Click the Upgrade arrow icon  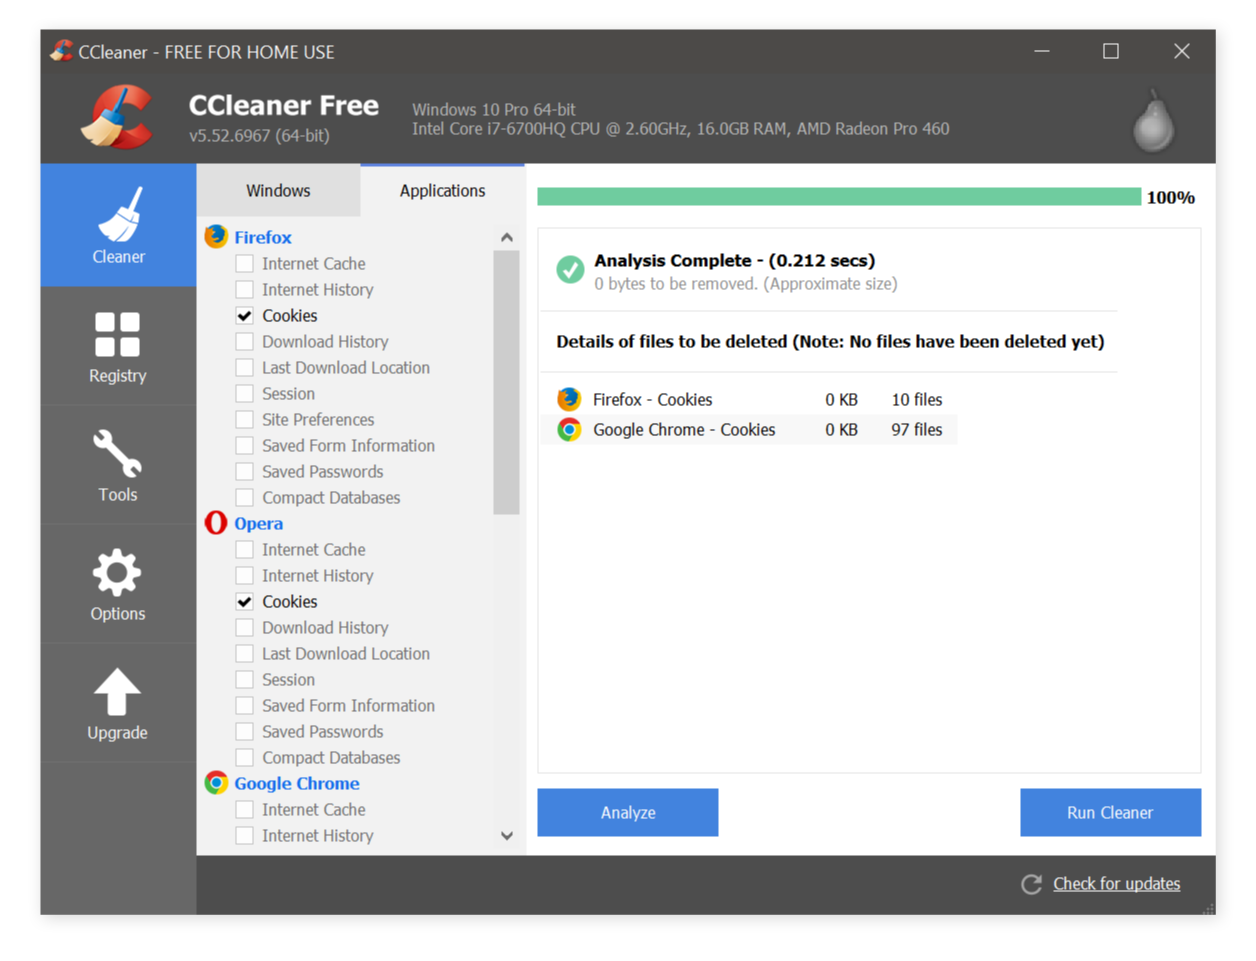[117, 692]
